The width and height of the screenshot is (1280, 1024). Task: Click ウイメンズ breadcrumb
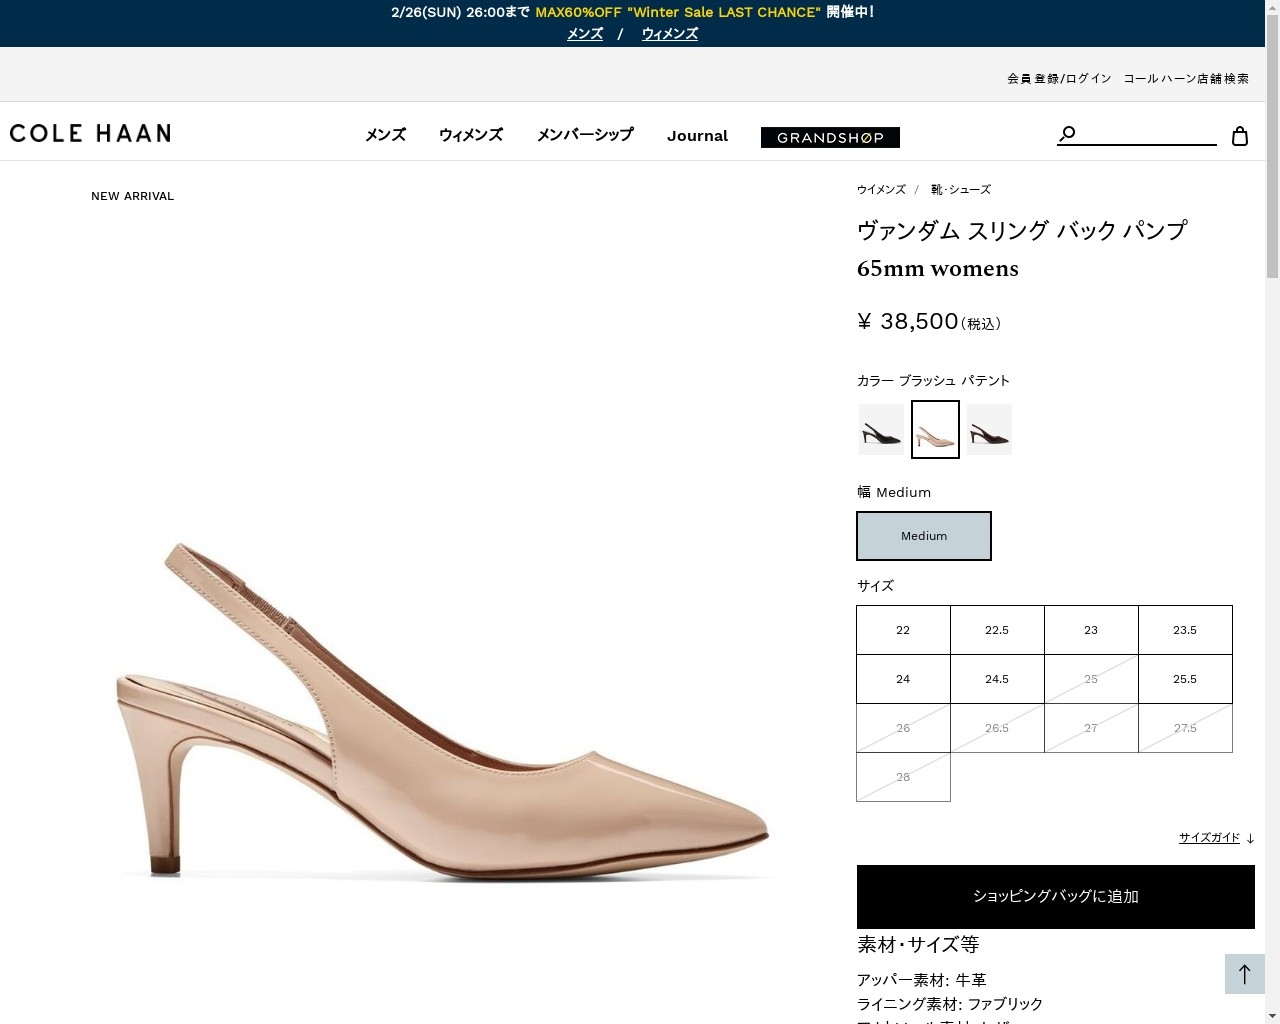point(881,189)
